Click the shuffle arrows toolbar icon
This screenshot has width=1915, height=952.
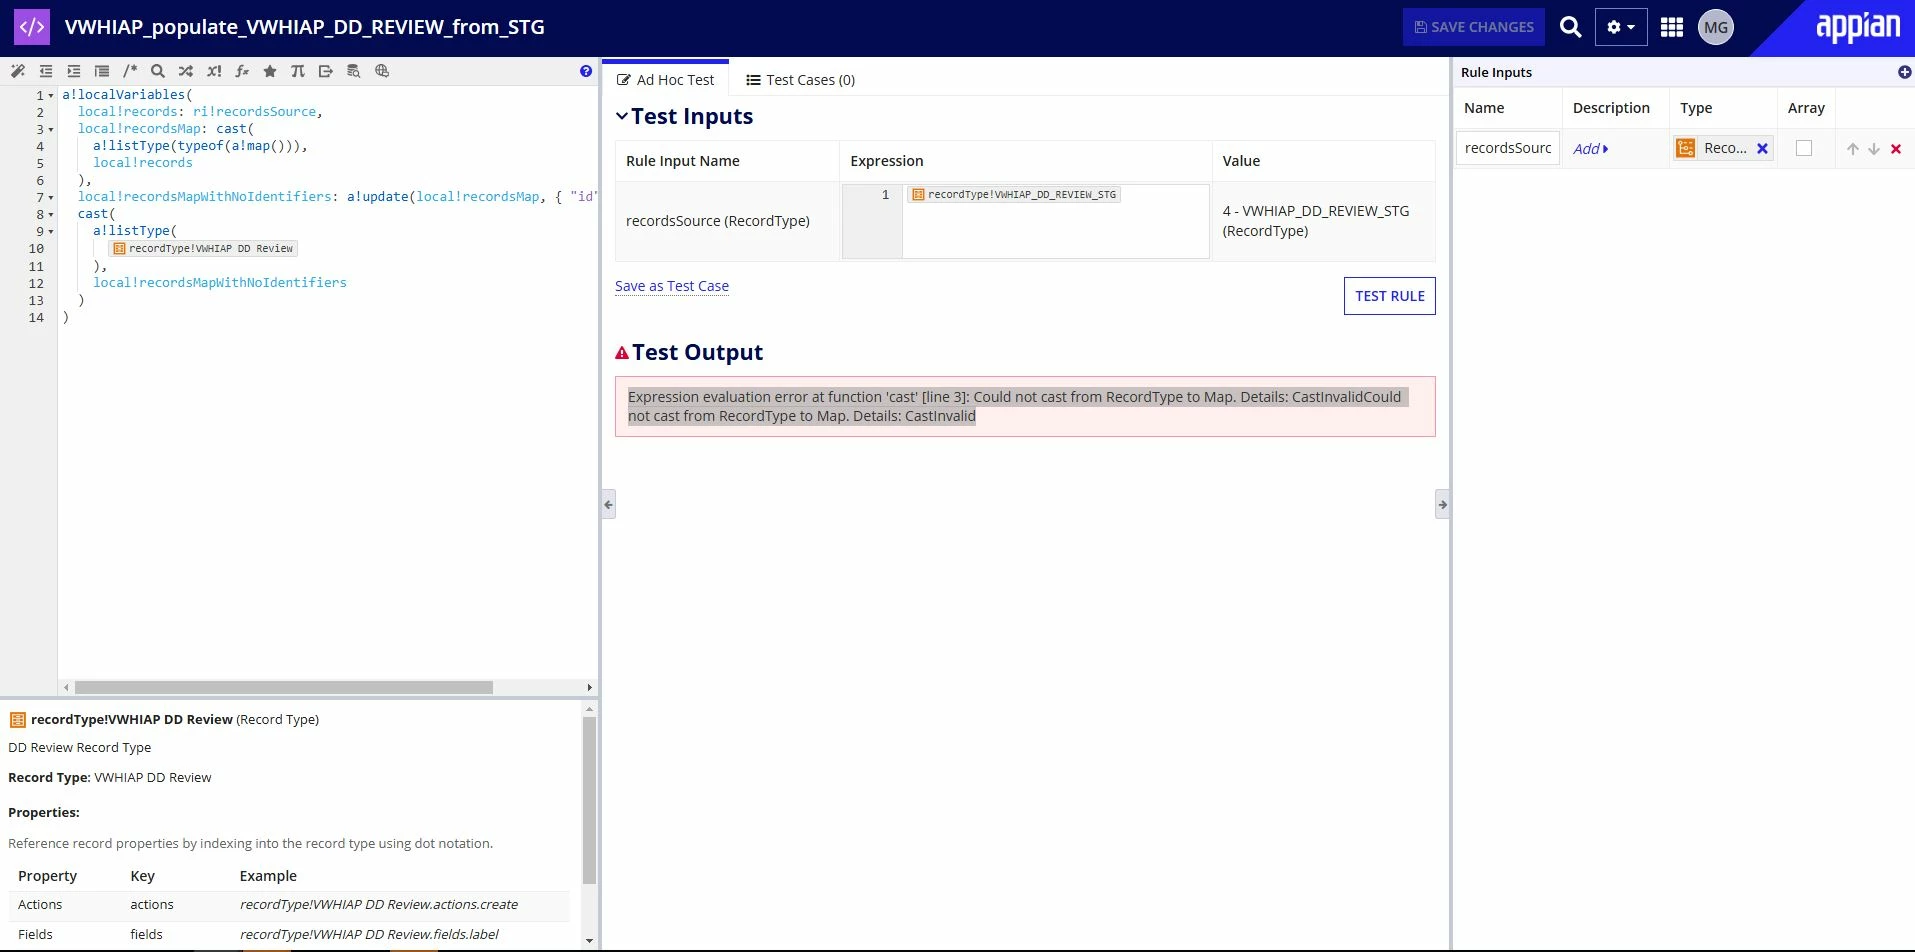pyautogui.click(x=186, y=71)
